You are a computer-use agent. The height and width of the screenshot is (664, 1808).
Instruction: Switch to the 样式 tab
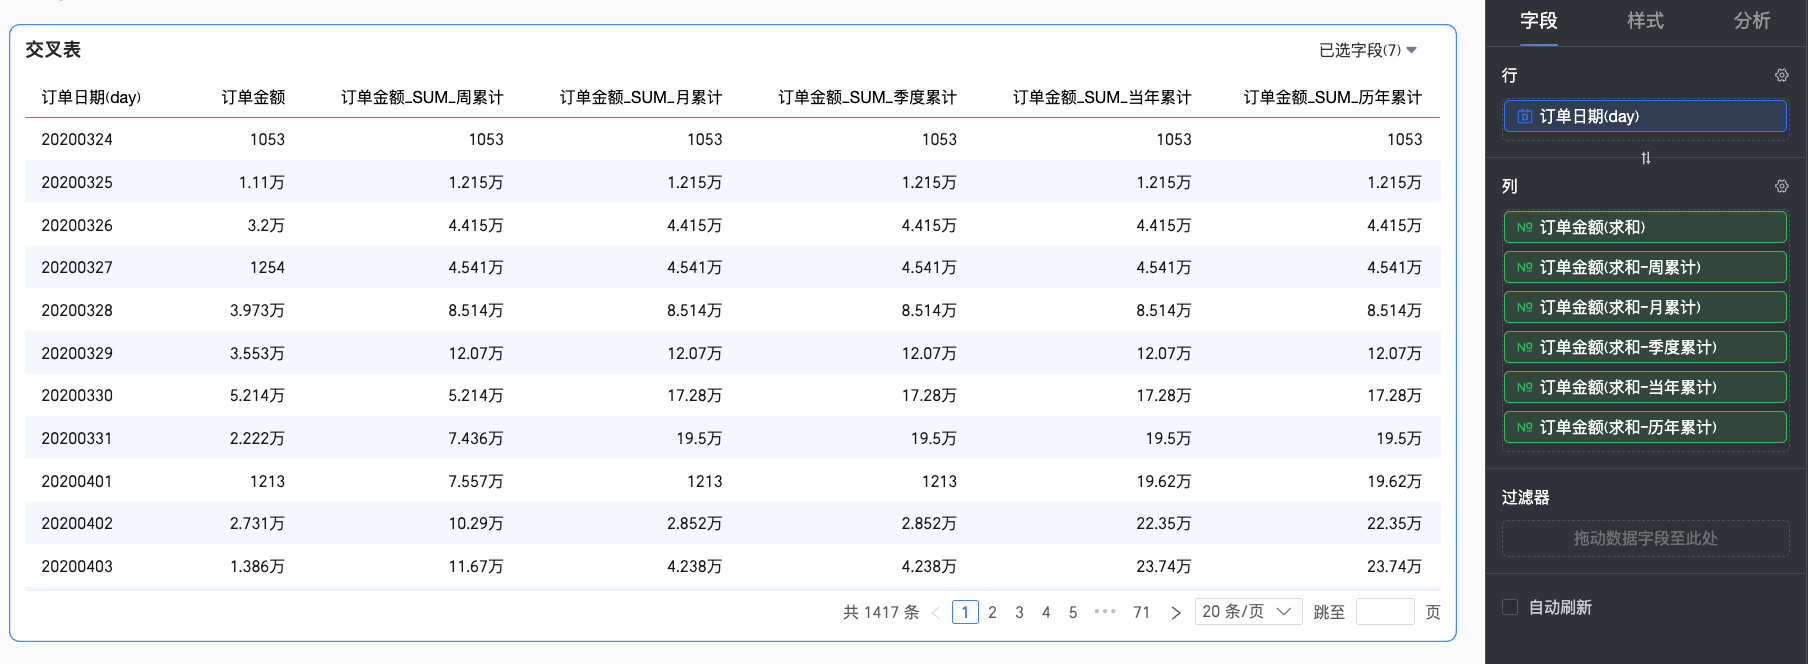[1645, 21]
